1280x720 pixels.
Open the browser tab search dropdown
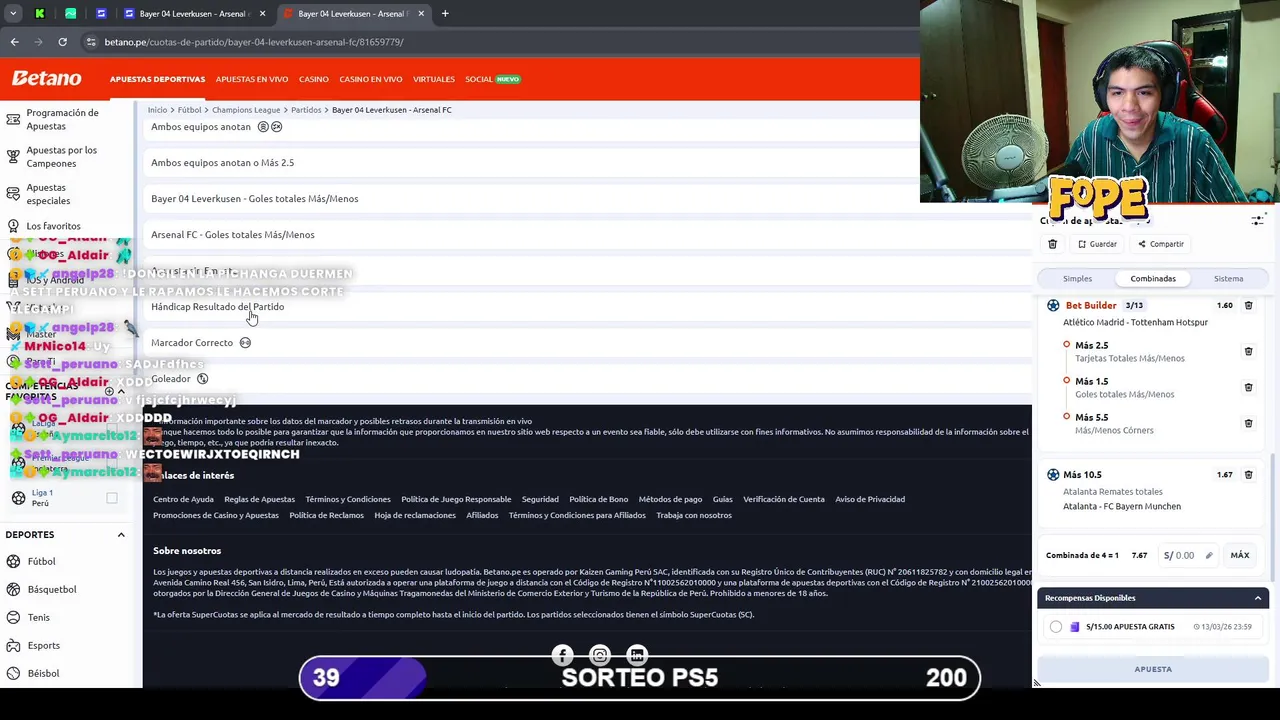pos(13,14)
